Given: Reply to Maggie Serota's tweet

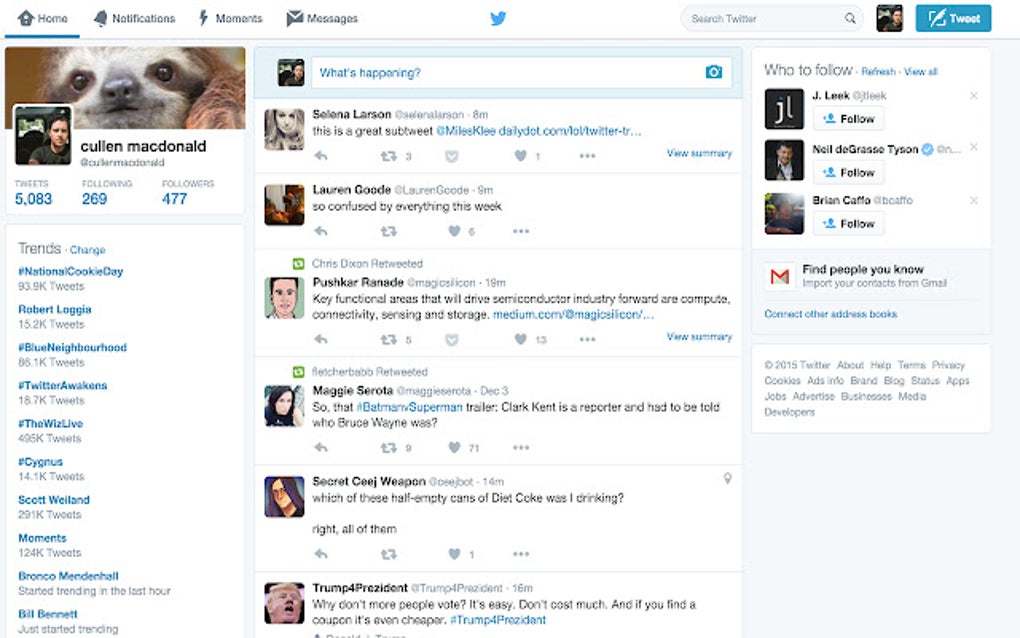Looking at the screenshot, I should (x=321, y=447).
